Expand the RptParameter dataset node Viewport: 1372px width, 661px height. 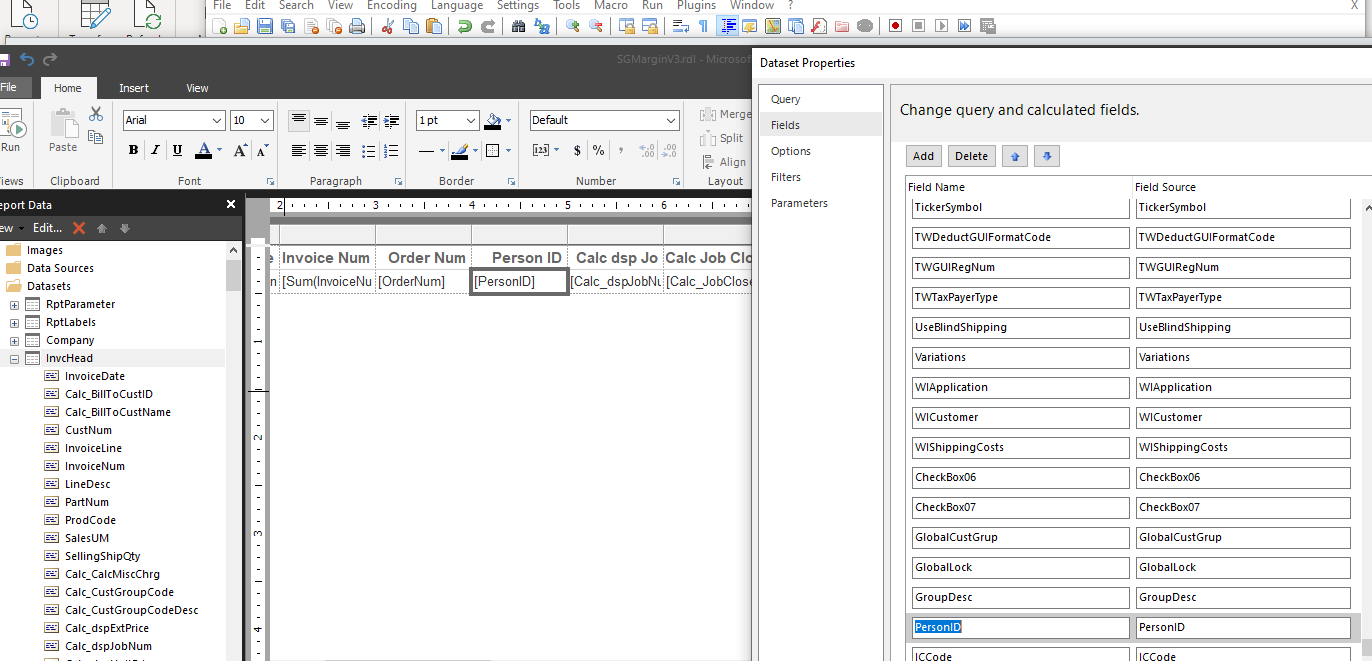pyautogui.click(x=15, y=304)
